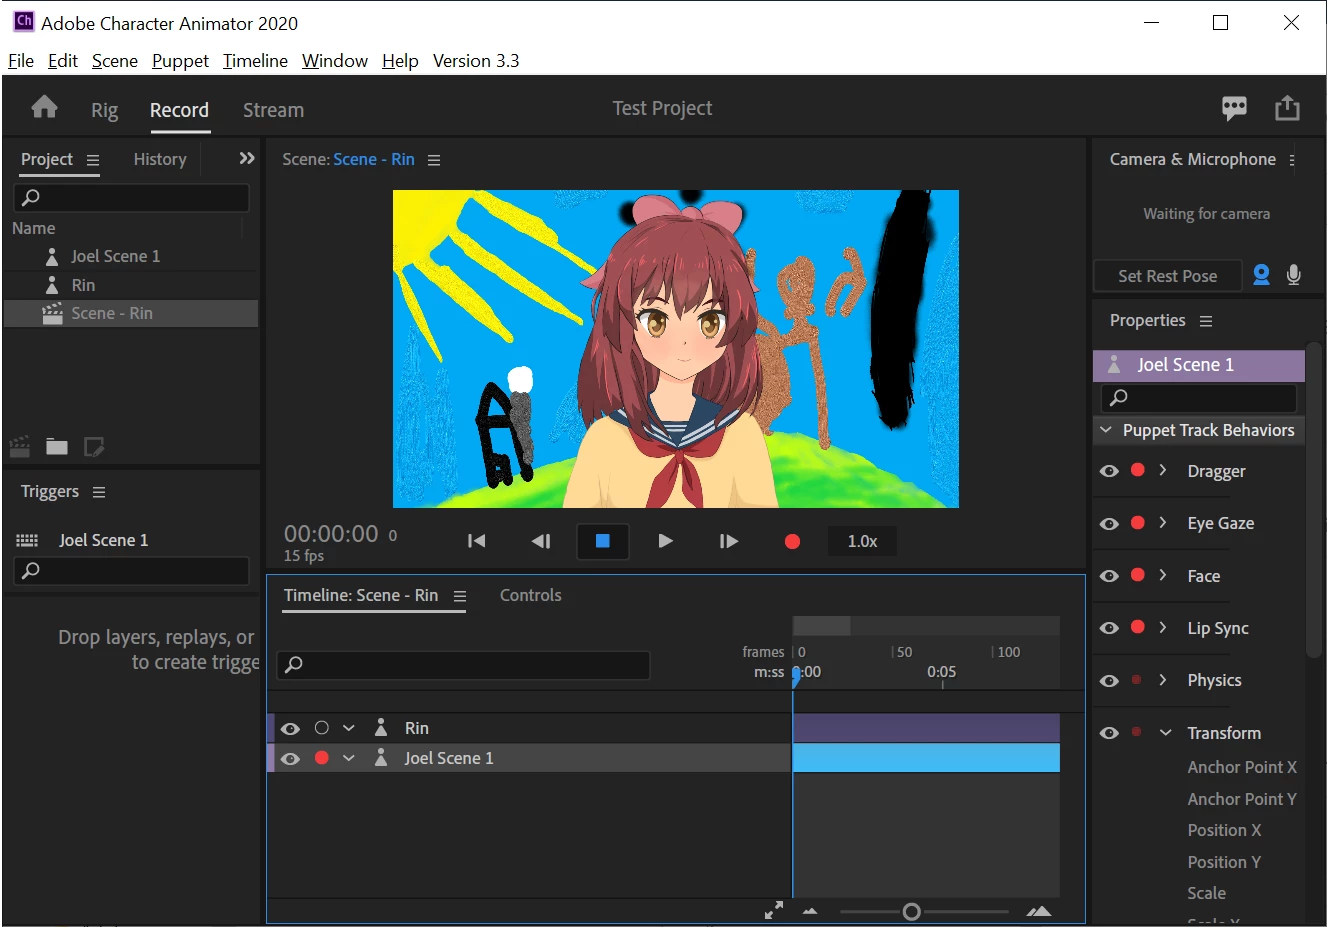Zoom out timeline with small mountain icon
1327x927 pixels.
[810, 911]
